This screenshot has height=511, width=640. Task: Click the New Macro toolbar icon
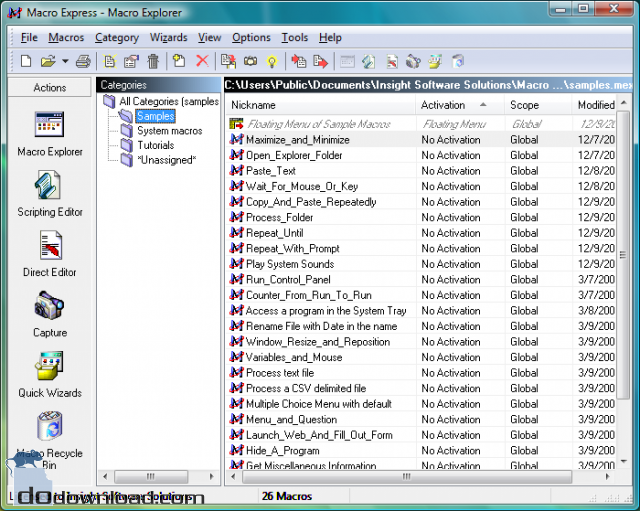[110, 61]
